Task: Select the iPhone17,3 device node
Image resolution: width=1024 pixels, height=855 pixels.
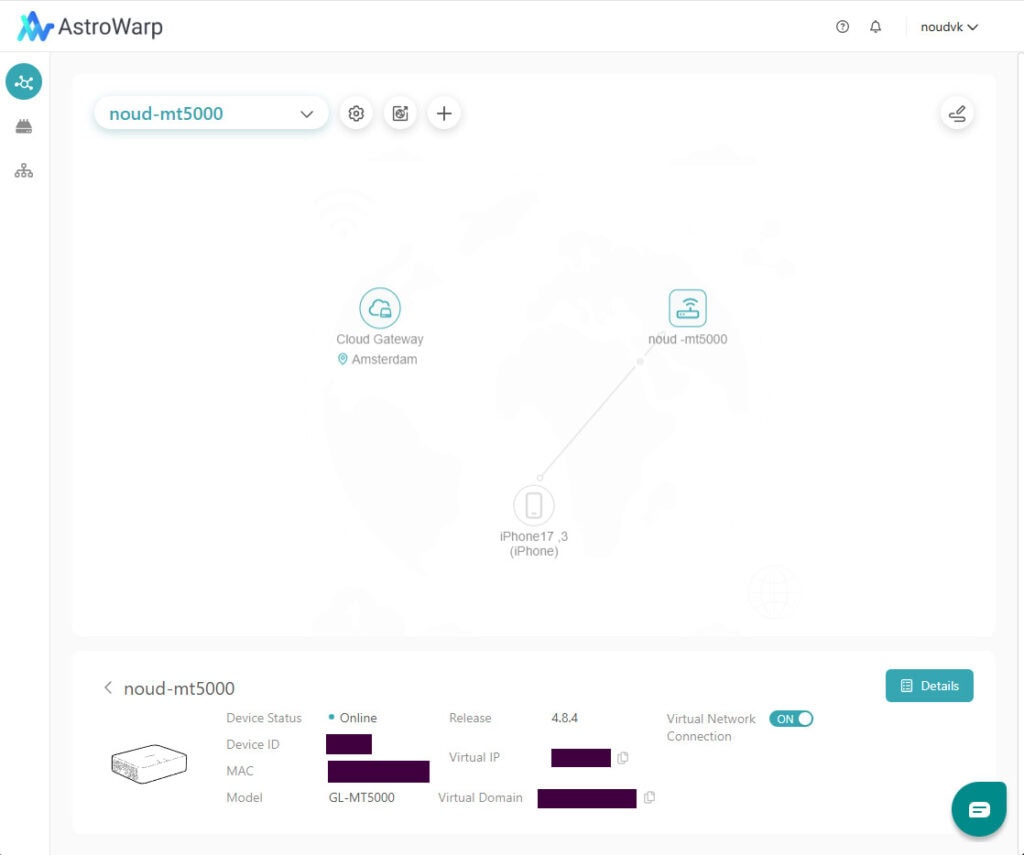Action: 534,505
